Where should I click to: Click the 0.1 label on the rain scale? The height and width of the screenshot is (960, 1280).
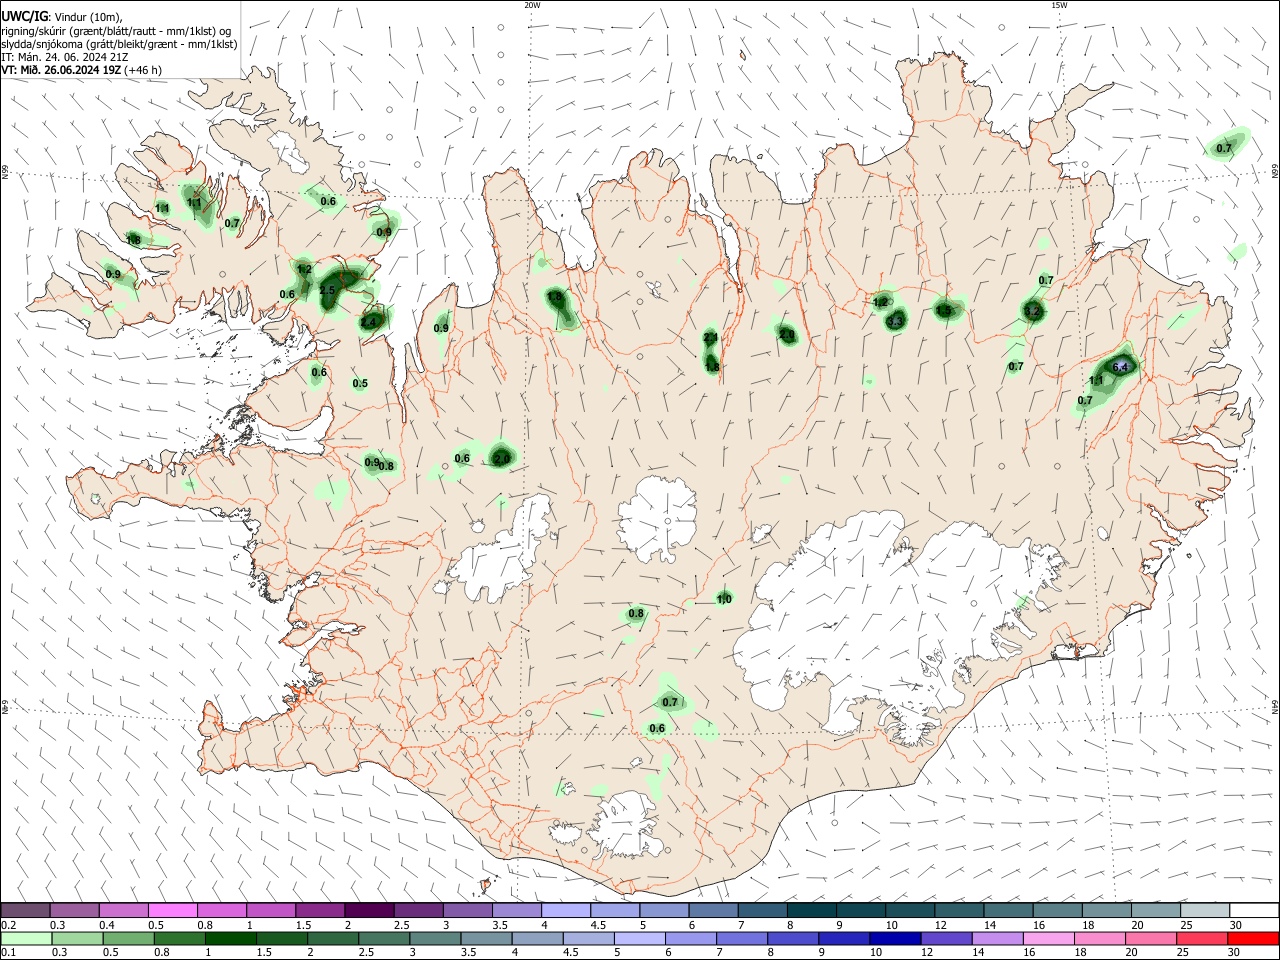point(8,952)
